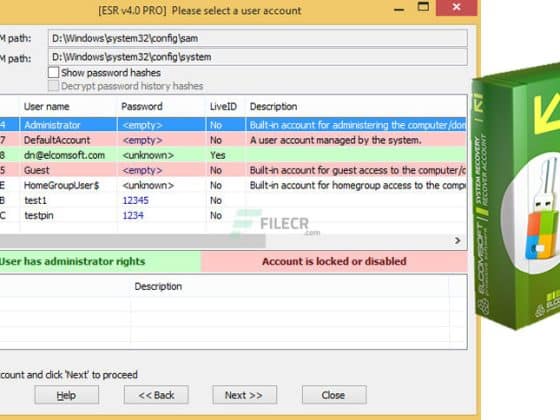Click the 12345 password cell
Viewport: 560px width, 420px height.
(135, 200)
